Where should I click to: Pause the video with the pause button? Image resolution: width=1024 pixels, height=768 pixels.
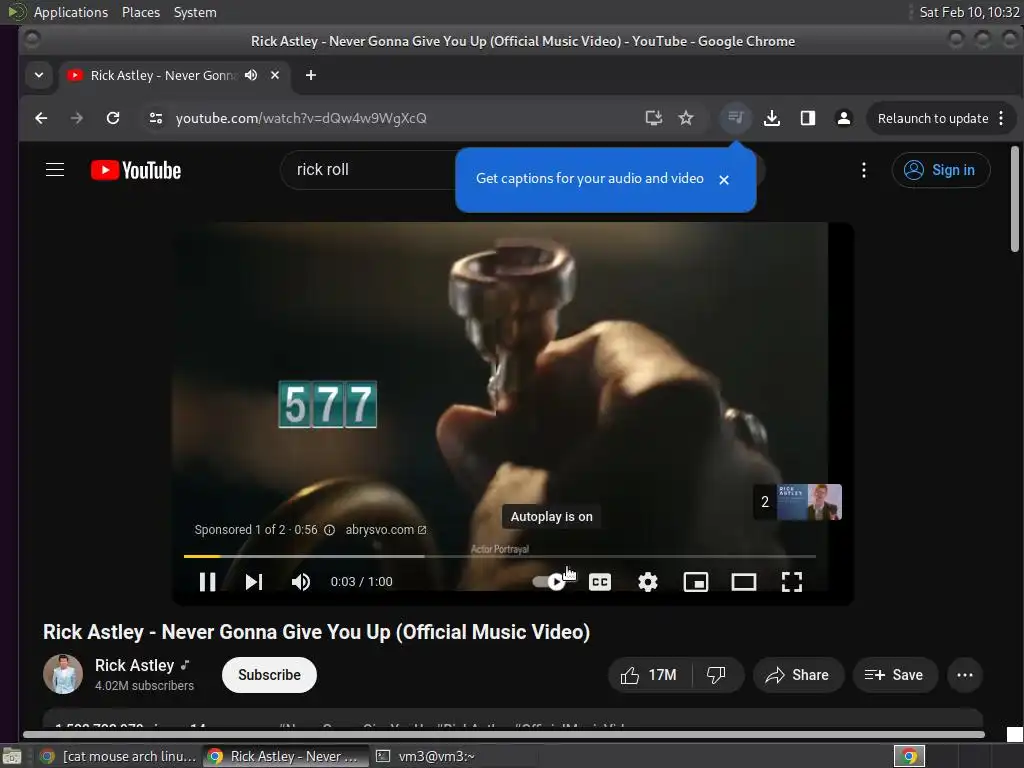208,581
